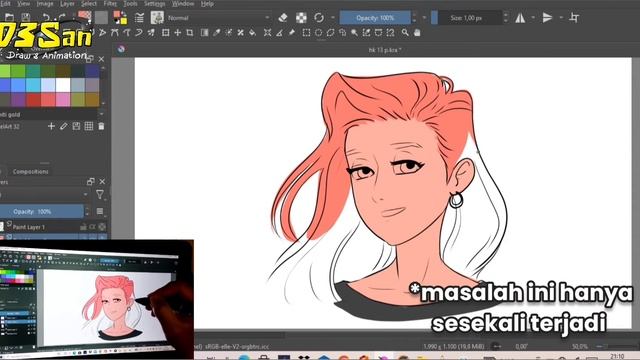
Task: Expand arrow right of top Opacity slider
Action: pos(424,18)
